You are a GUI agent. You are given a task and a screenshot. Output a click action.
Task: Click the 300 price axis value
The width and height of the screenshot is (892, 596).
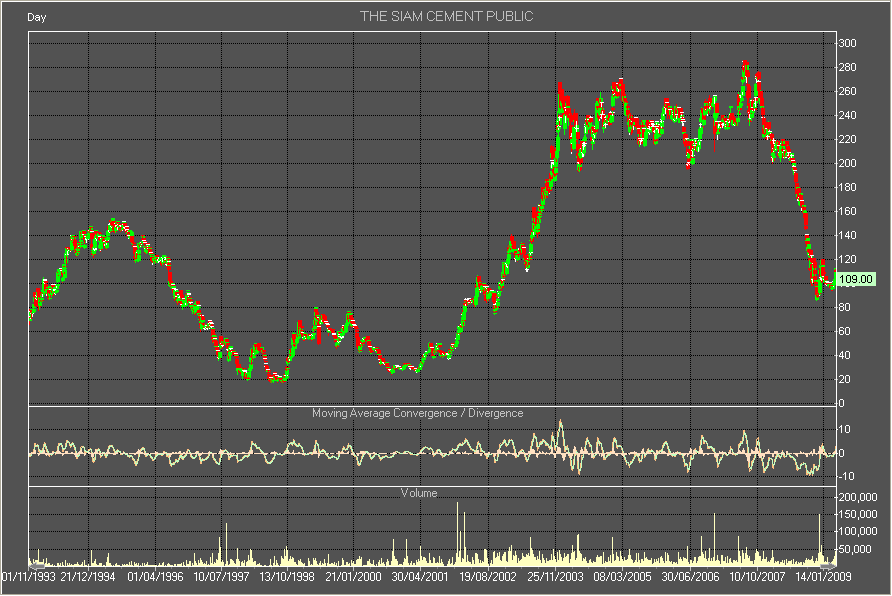[848, 43]
